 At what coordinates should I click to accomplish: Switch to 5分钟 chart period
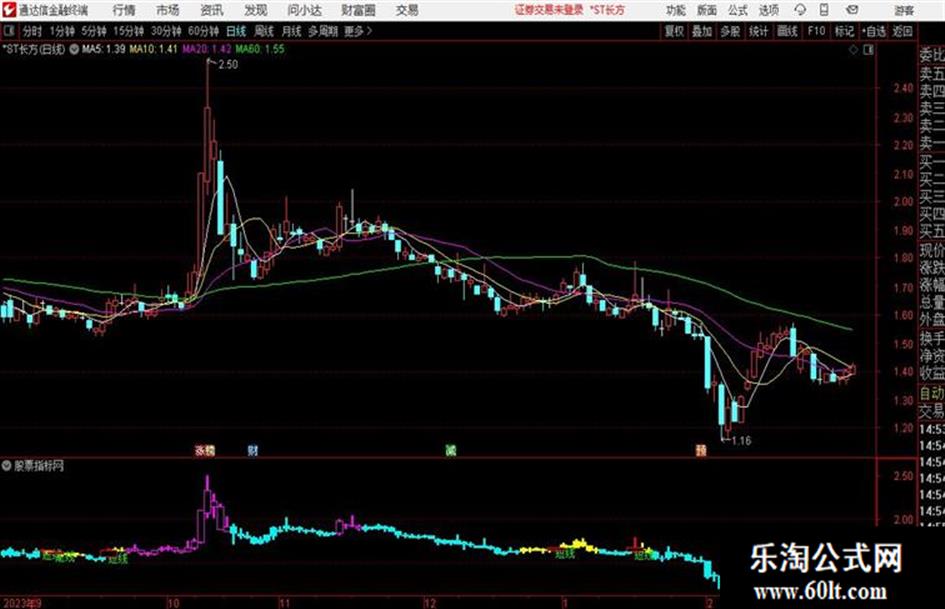pos(94,31)
